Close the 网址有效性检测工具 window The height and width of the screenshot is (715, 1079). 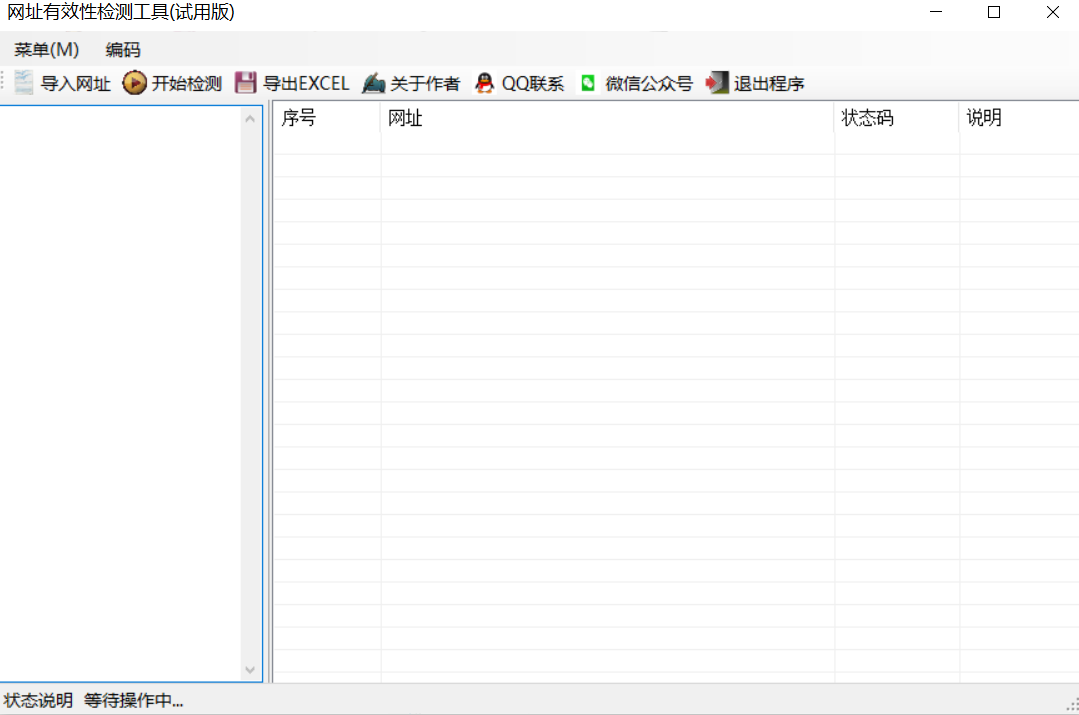tap(1052, 12)
